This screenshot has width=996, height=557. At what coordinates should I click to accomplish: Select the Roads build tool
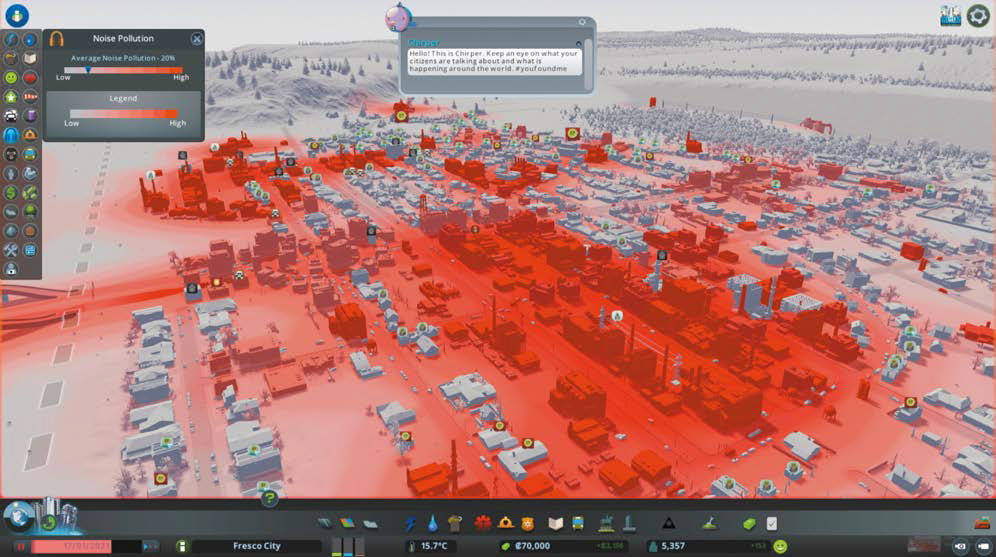[325, 524]
